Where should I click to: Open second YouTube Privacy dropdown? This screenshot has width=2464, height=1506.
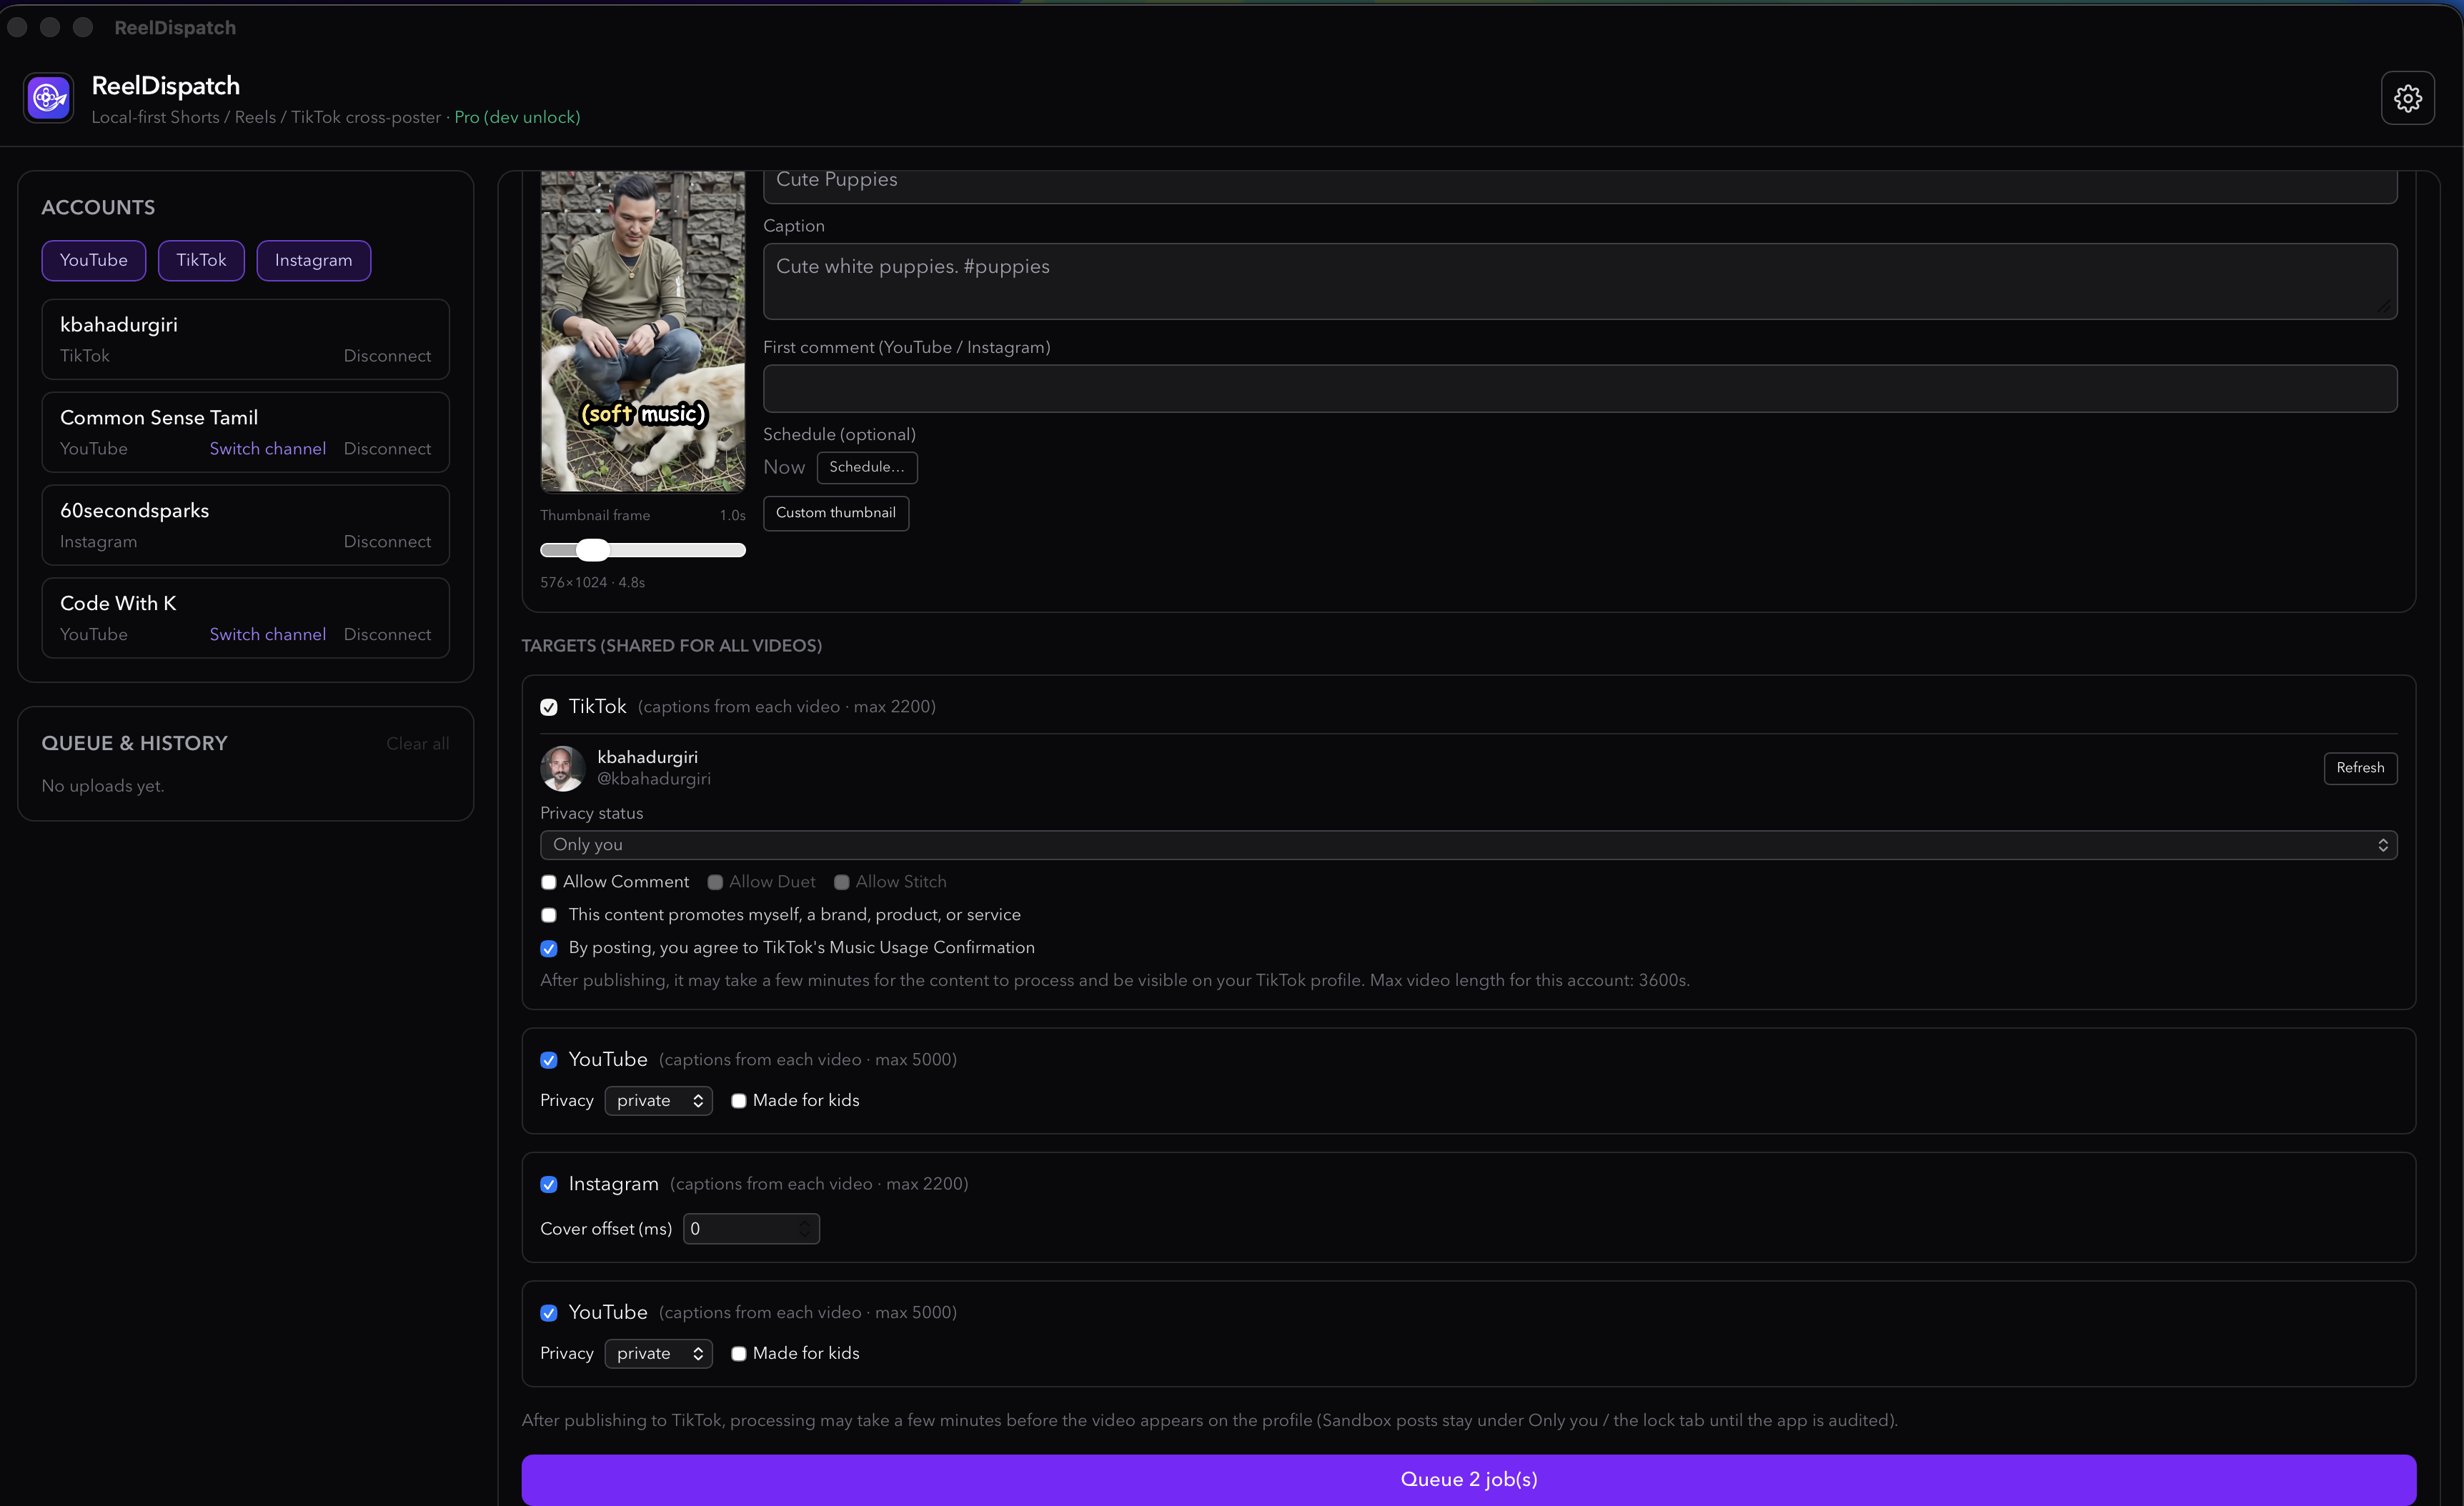pyautogui.click(x=658, y=1354)
